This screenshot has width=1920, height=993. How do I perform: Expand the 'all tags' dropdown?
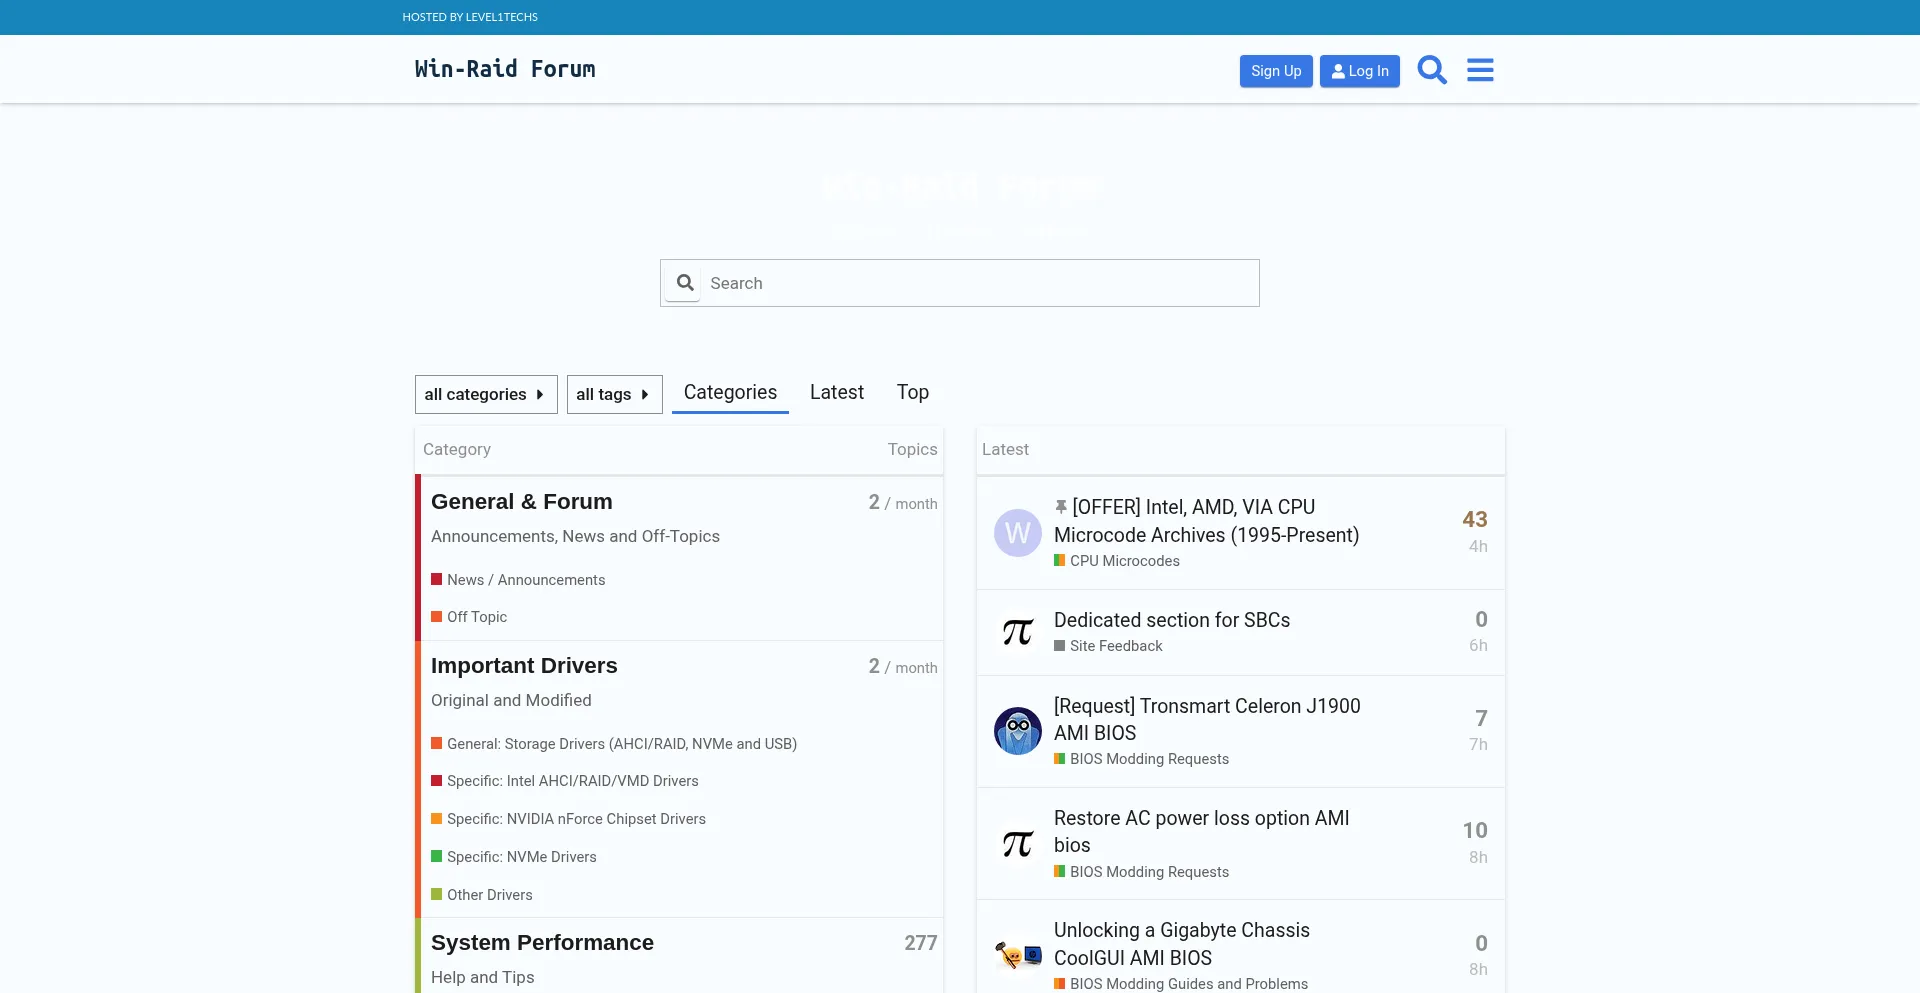click(614, 394)
